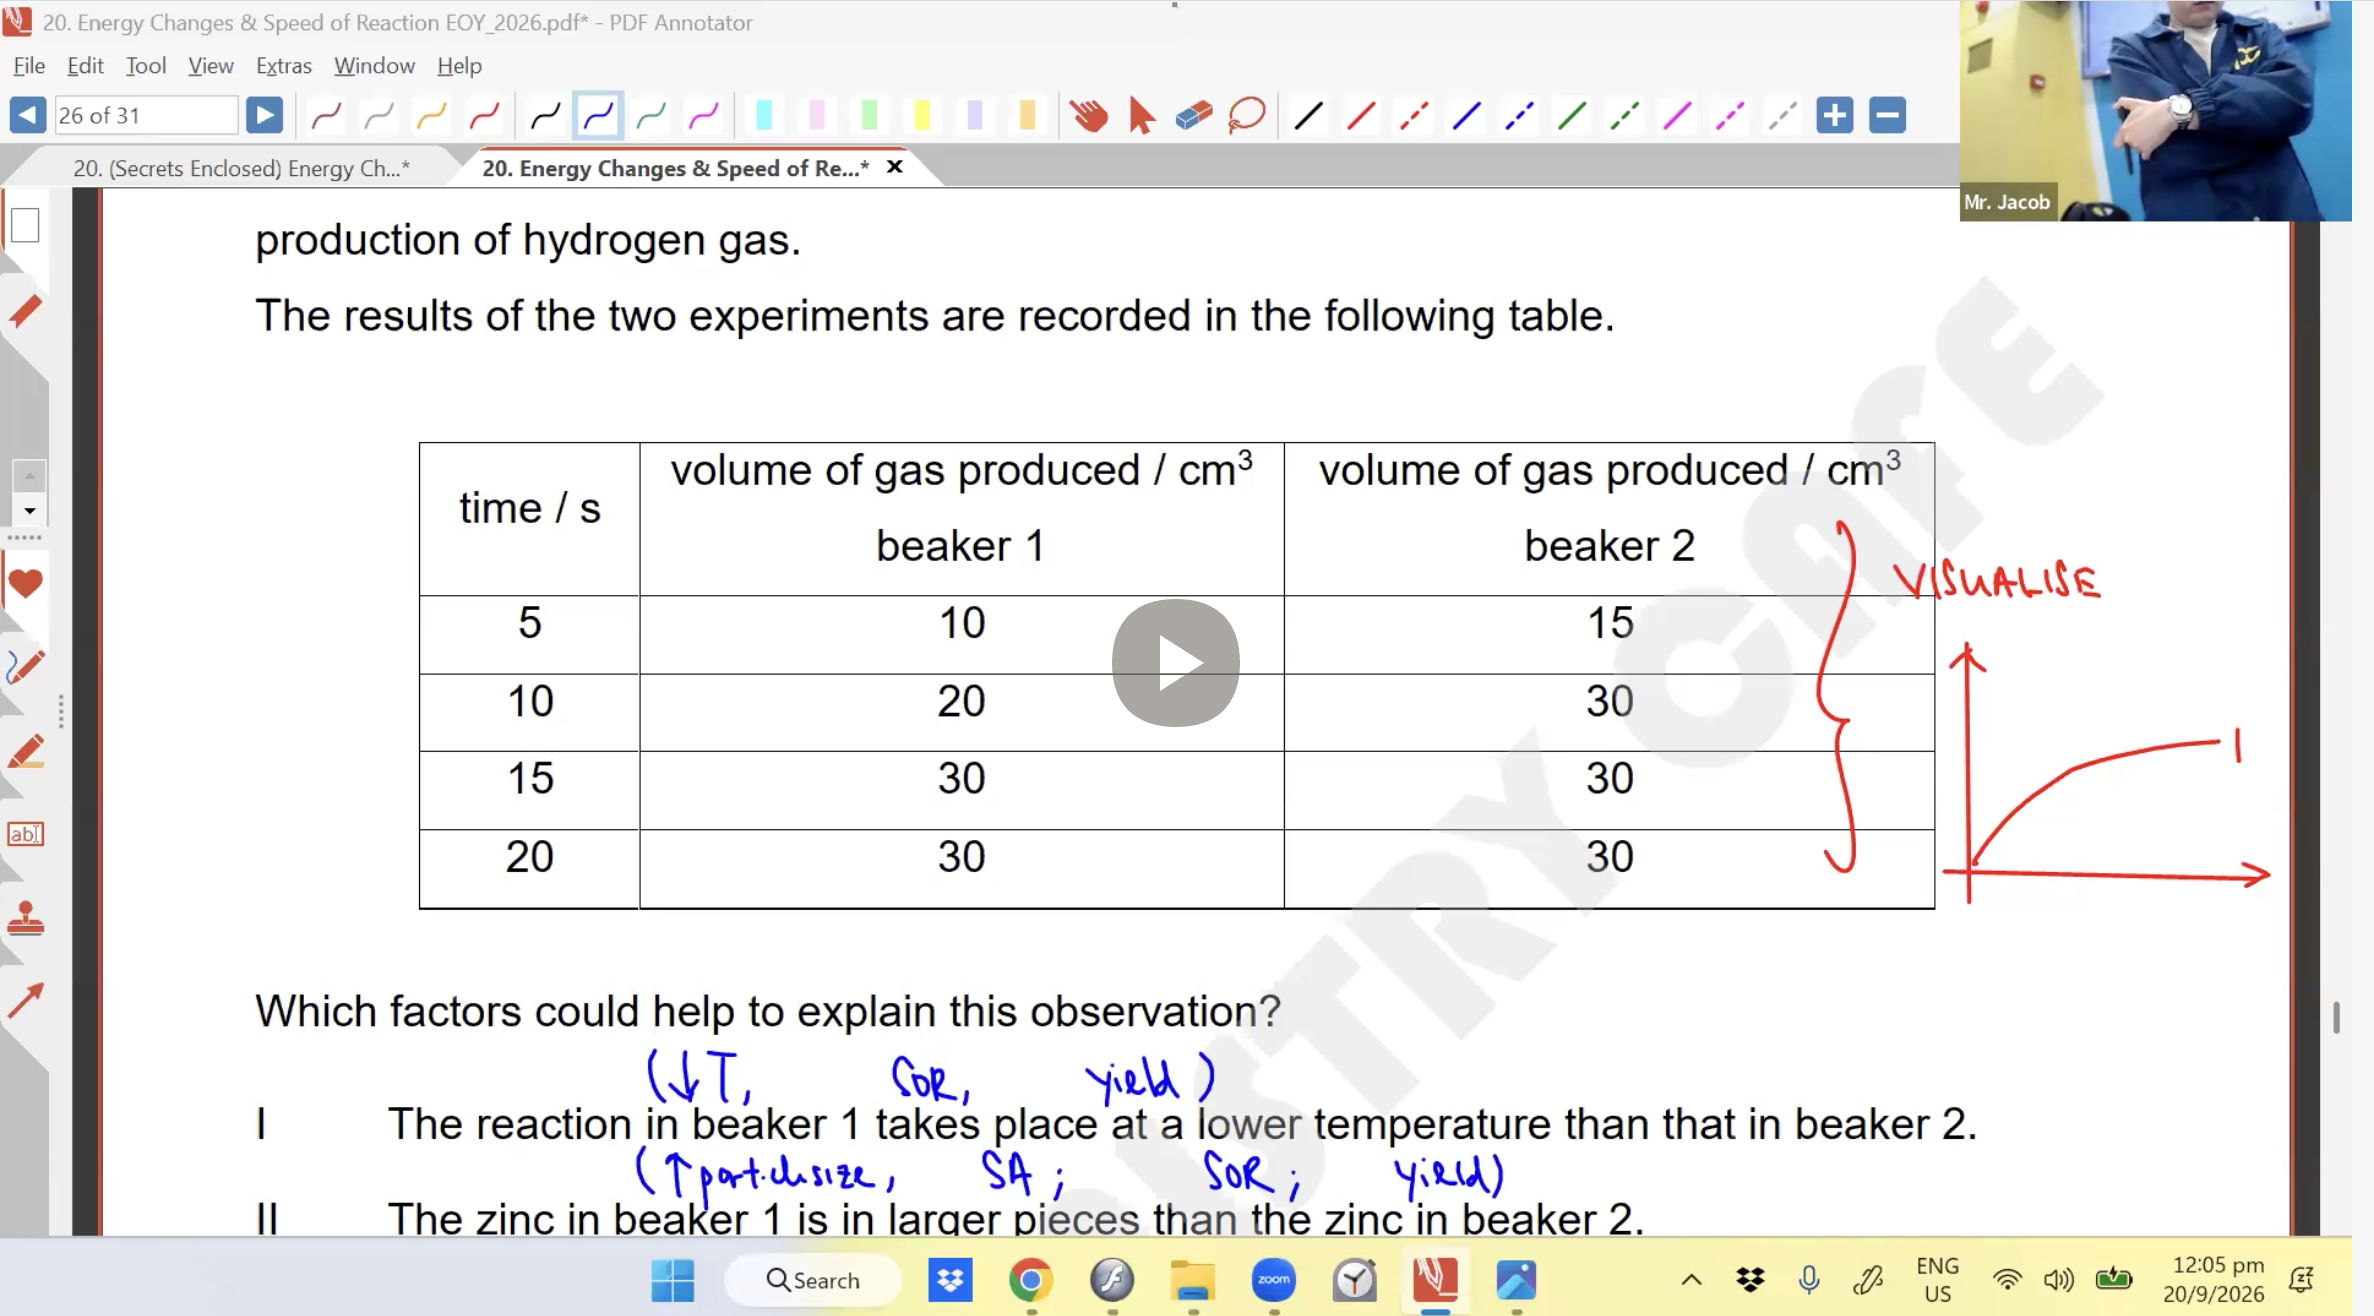This screenshot has height=1316, width=2374.
Task: Click the taskbar Search box
Action: point(812,1280)
